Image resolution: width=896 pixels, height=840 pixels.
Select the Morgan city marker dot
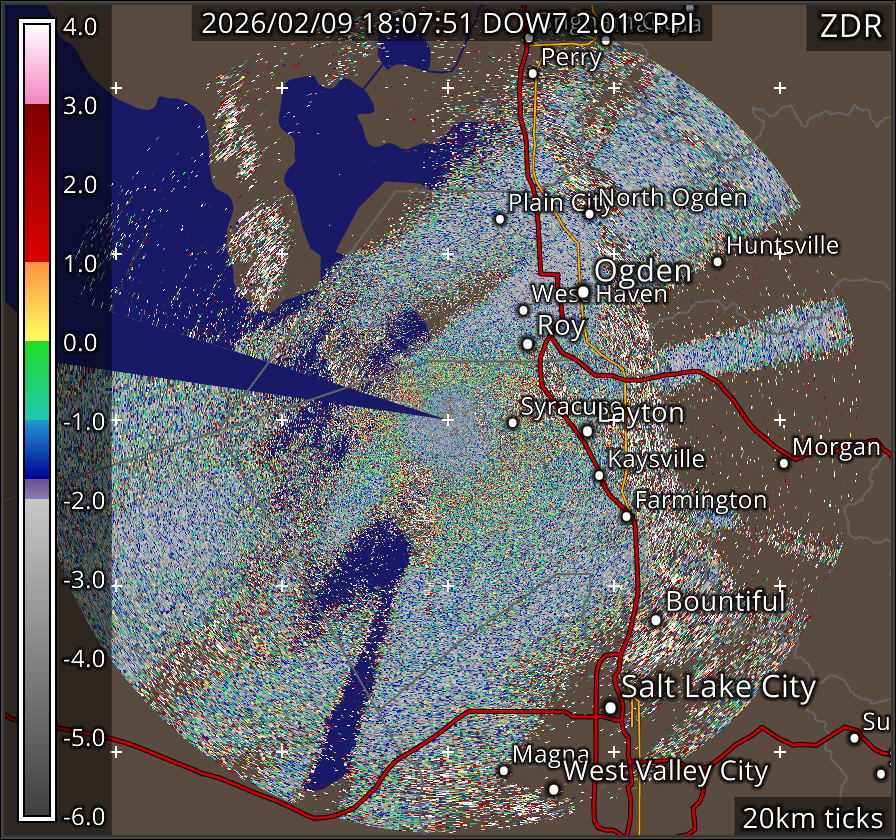784,463
